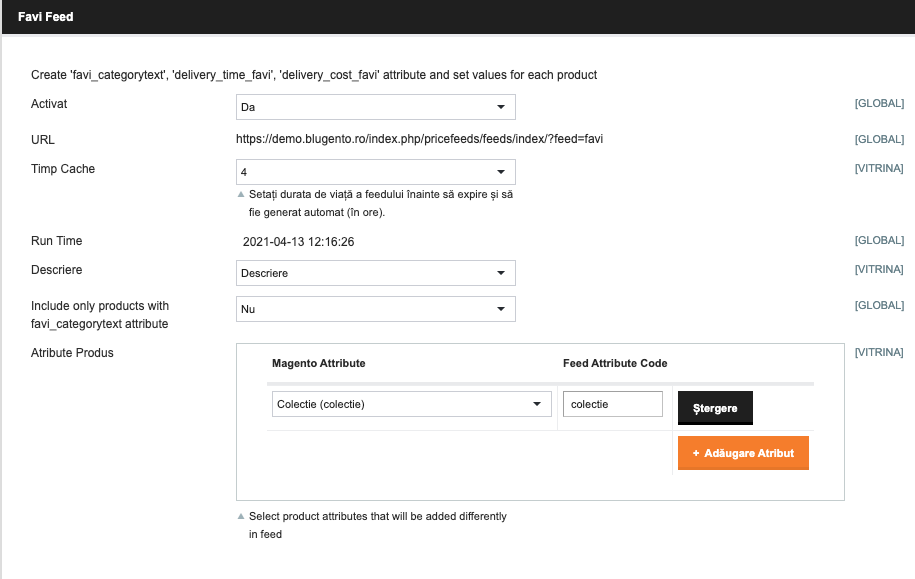Click the Magento Attribute column header
The image size is (915, 579).
point(319,363)
